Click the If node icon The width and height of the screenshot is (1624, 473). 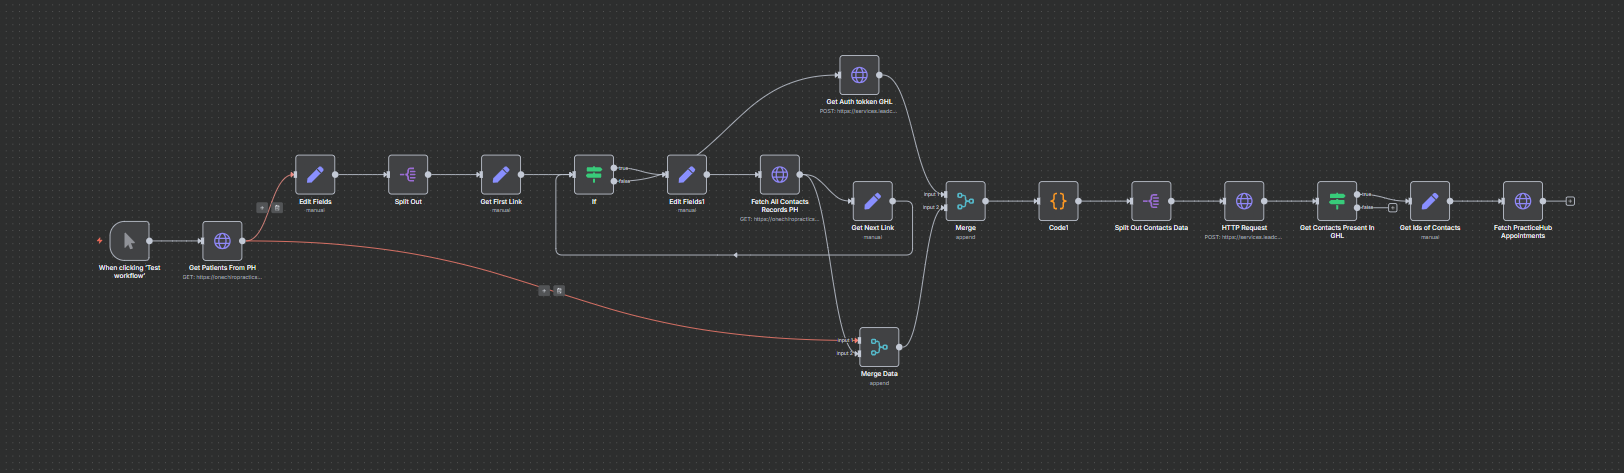pyautogui.click(x=594, y=174)
